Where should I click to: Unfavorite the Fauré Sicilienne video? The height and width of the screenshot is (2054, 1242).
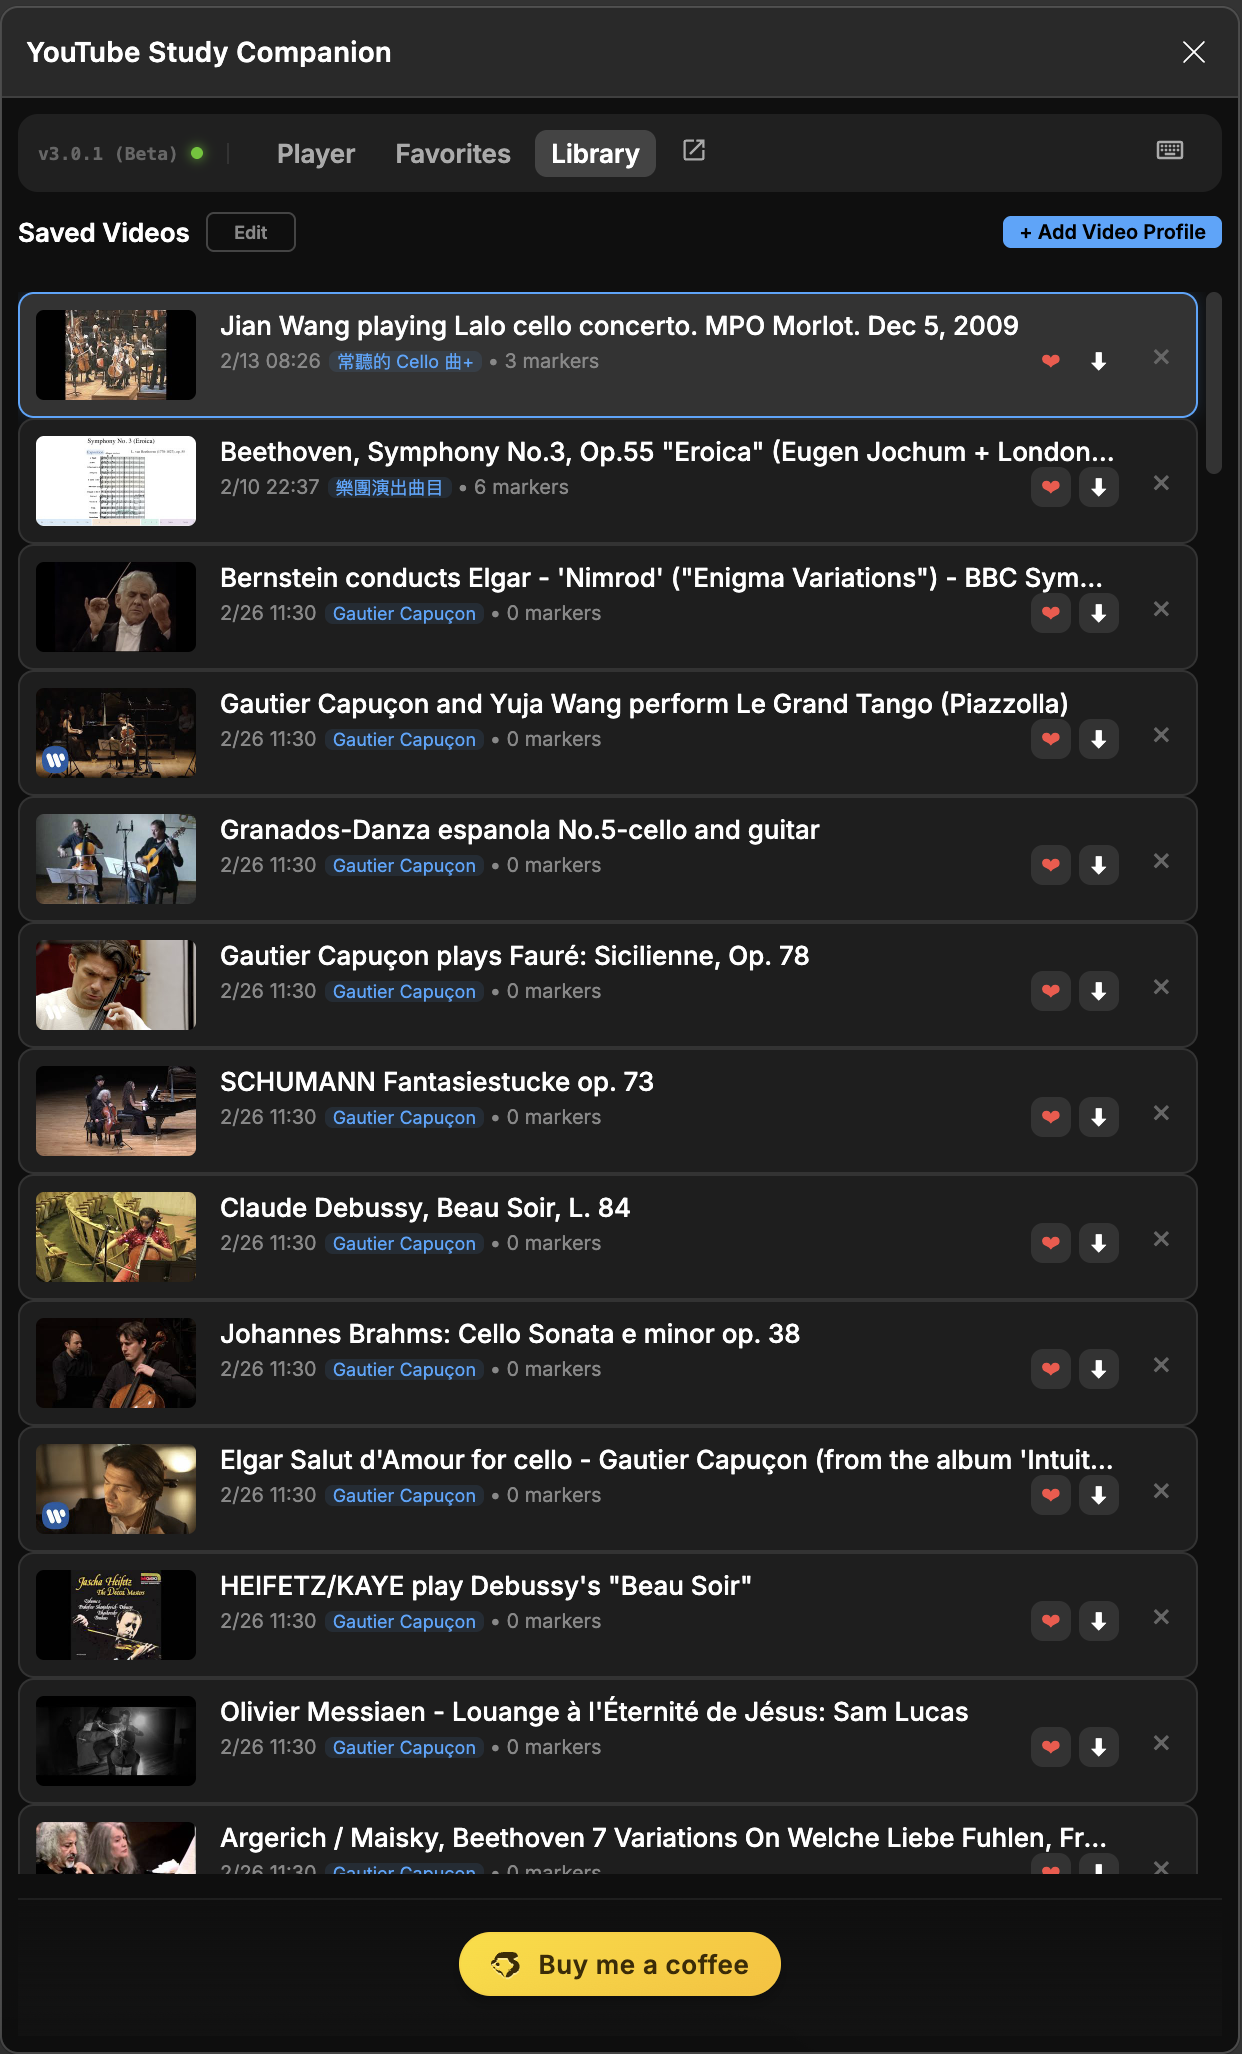tap(1050, 992)
